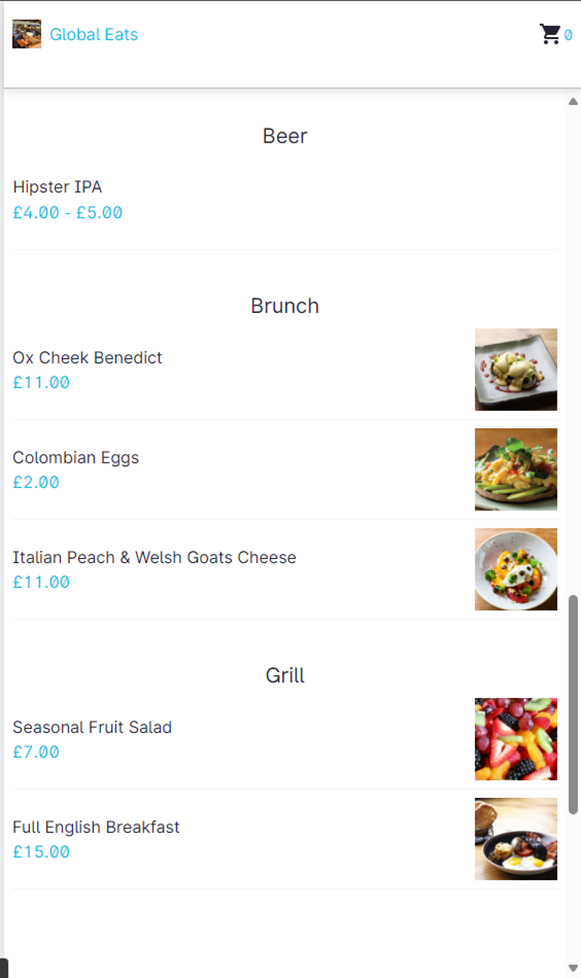Click the Global Eats header link
The image size is (581, 978).
pyautogui.click(x=94, y=34)
